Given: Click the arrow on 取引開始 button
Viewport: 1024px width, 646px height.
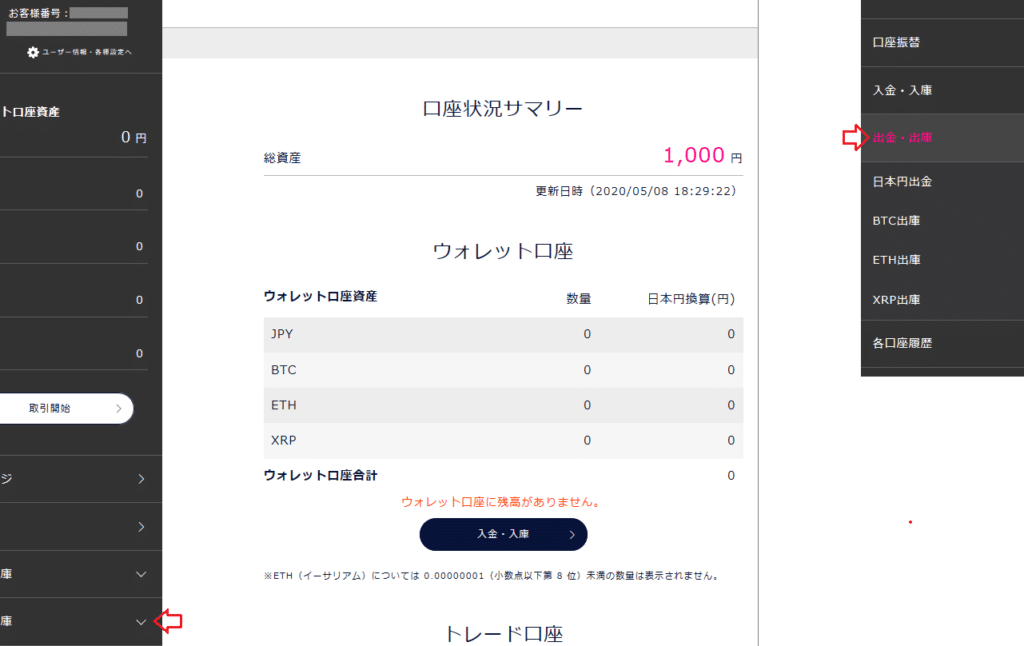Looking at the screenshot, I should click(118, 408).
